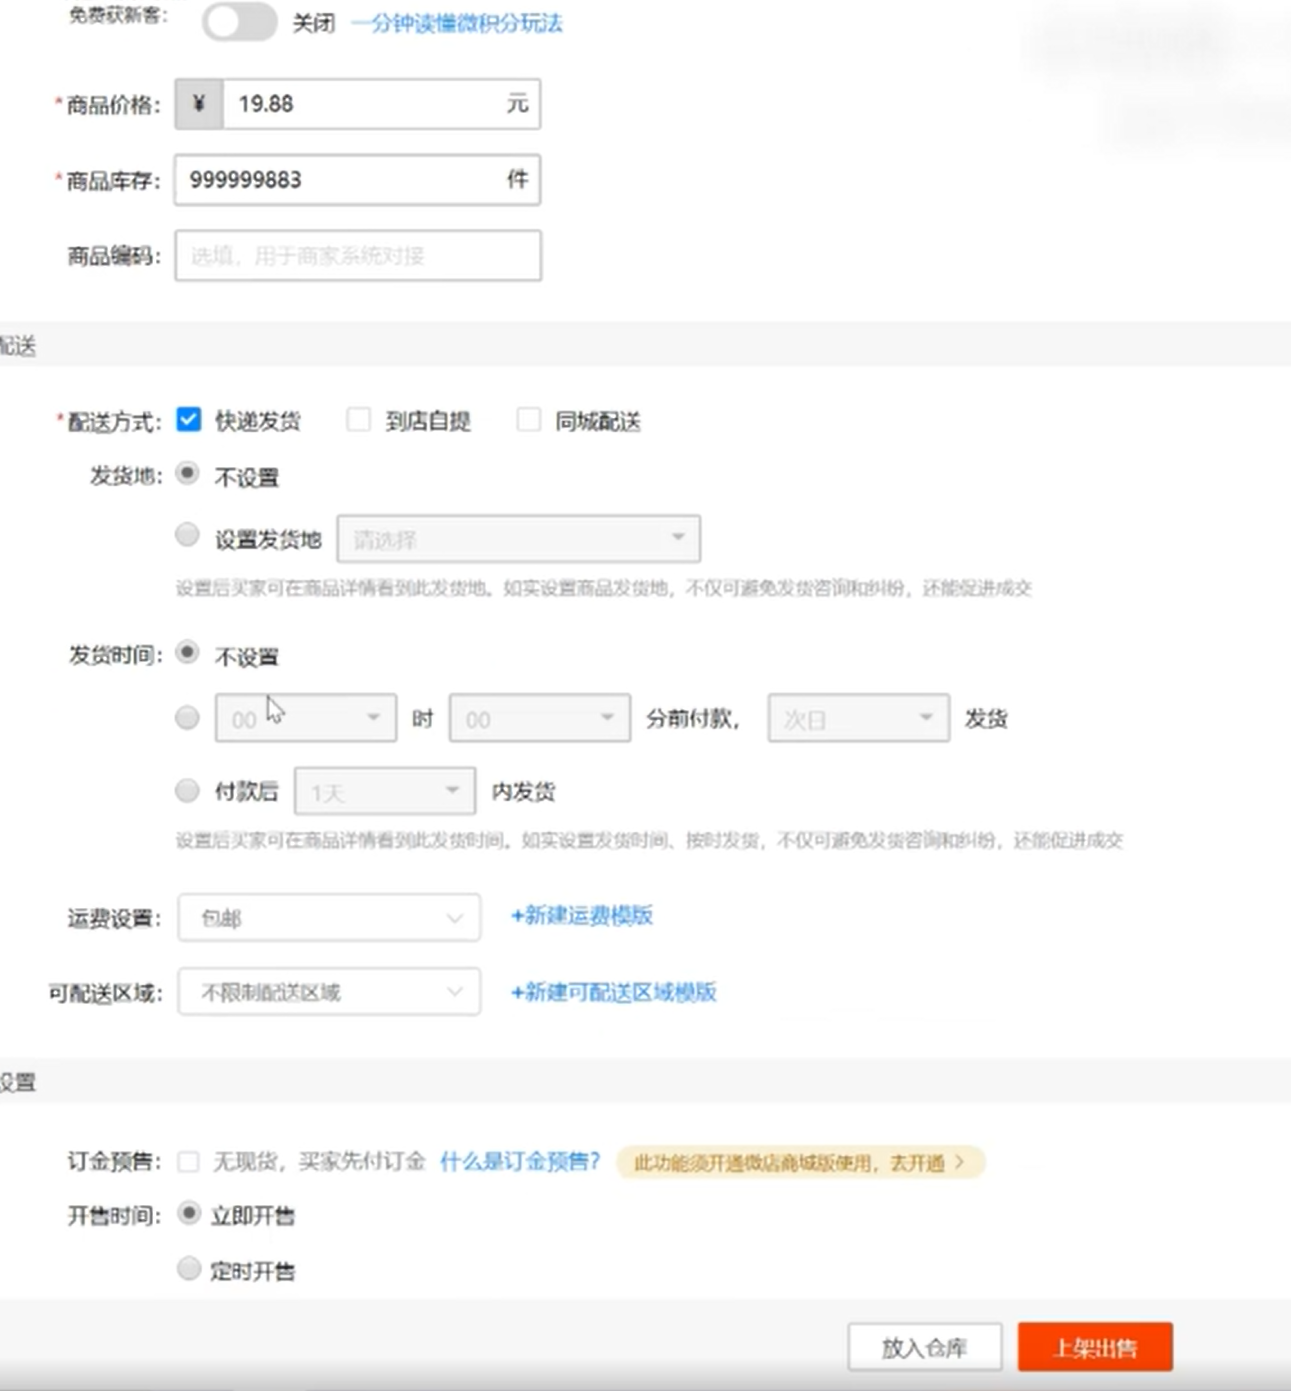Viewport: 1291px width, 1391px height.
Task: Focus the 商品编码 input box
Action: click(358, 256)
